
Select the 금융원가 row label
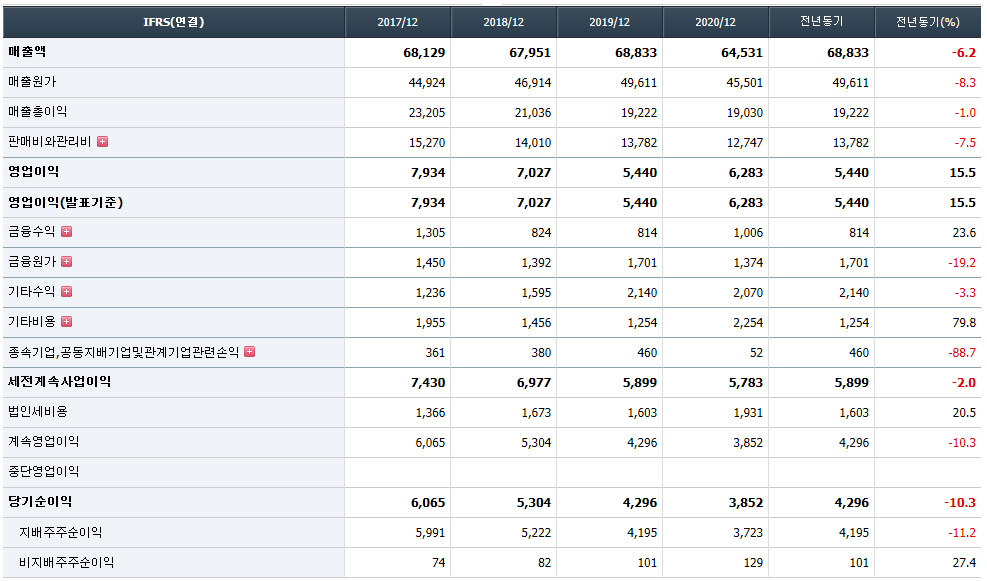[31, 261]
